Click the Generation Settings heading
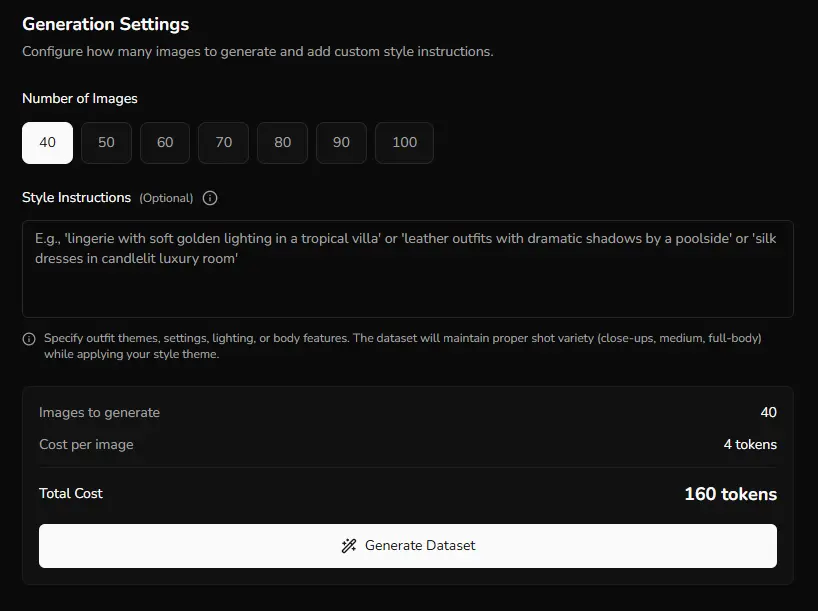 point(106,24)
